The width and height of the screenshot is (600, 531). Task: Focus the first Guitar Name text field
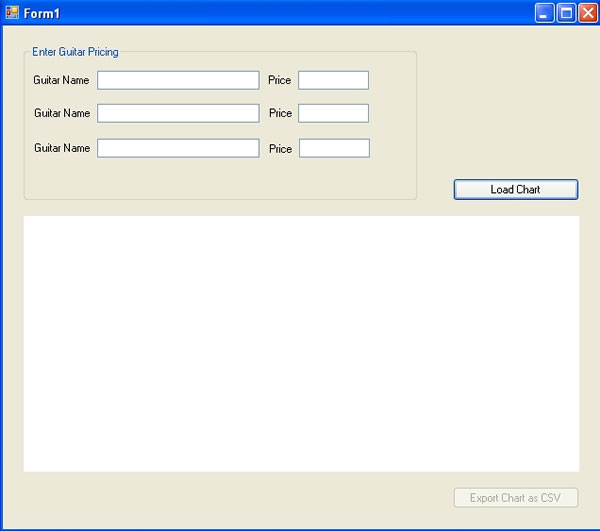(x=178, y=80)
